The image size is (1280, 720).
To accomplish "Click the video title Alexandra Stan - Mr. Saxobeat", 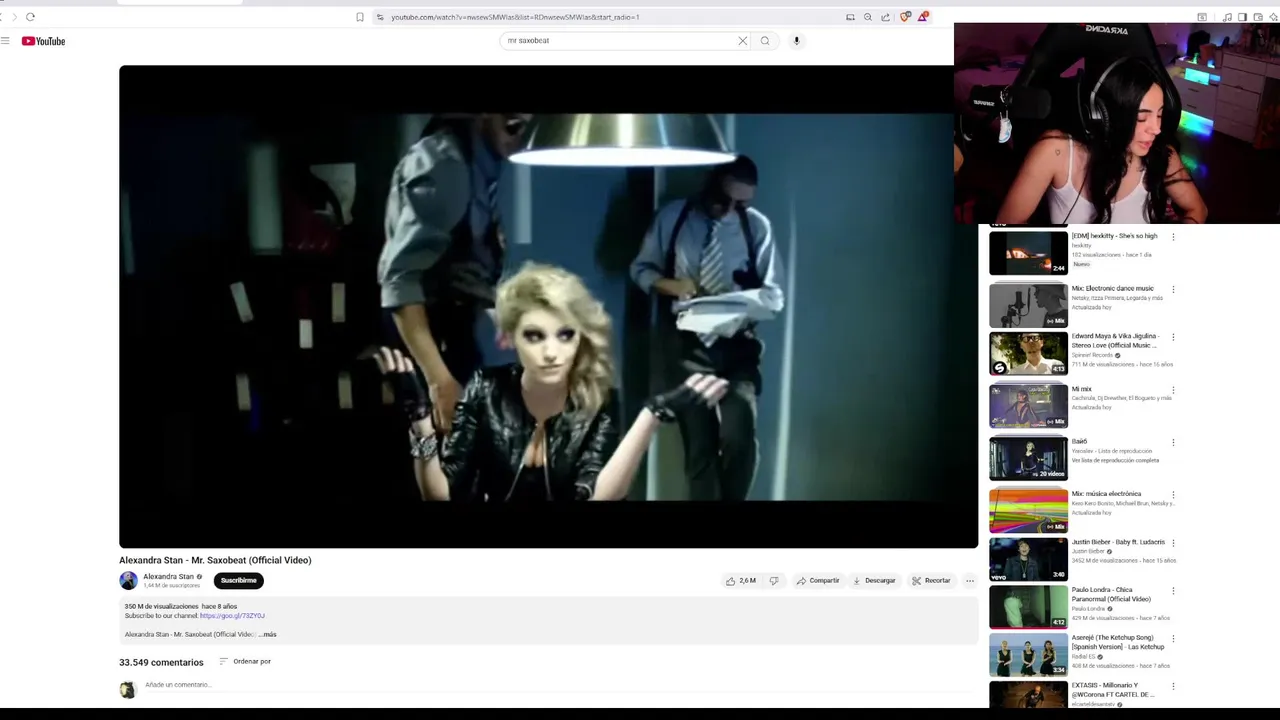I will (215, 560).
